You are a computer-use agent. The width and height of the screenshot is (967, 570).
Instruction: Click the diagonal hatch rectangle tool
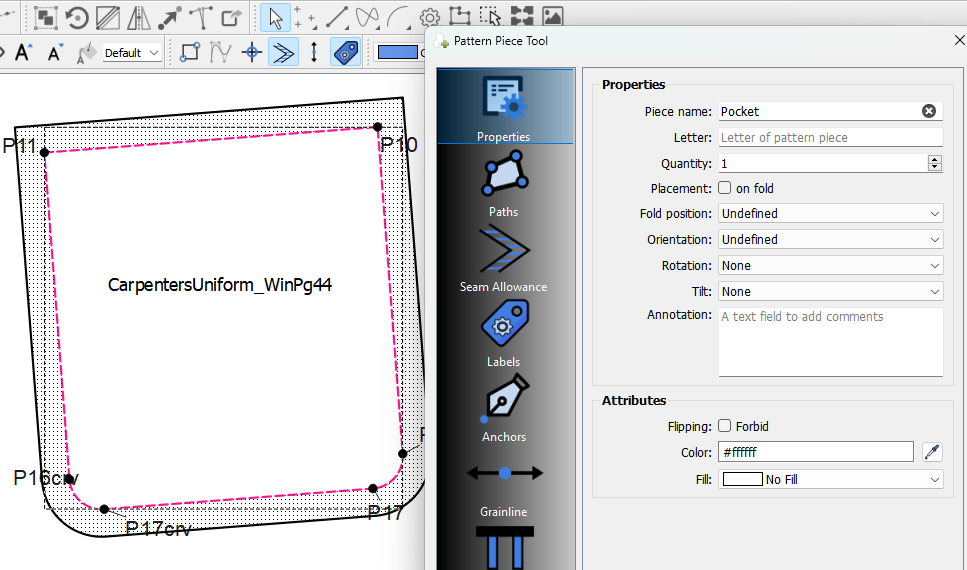[108, 17]
